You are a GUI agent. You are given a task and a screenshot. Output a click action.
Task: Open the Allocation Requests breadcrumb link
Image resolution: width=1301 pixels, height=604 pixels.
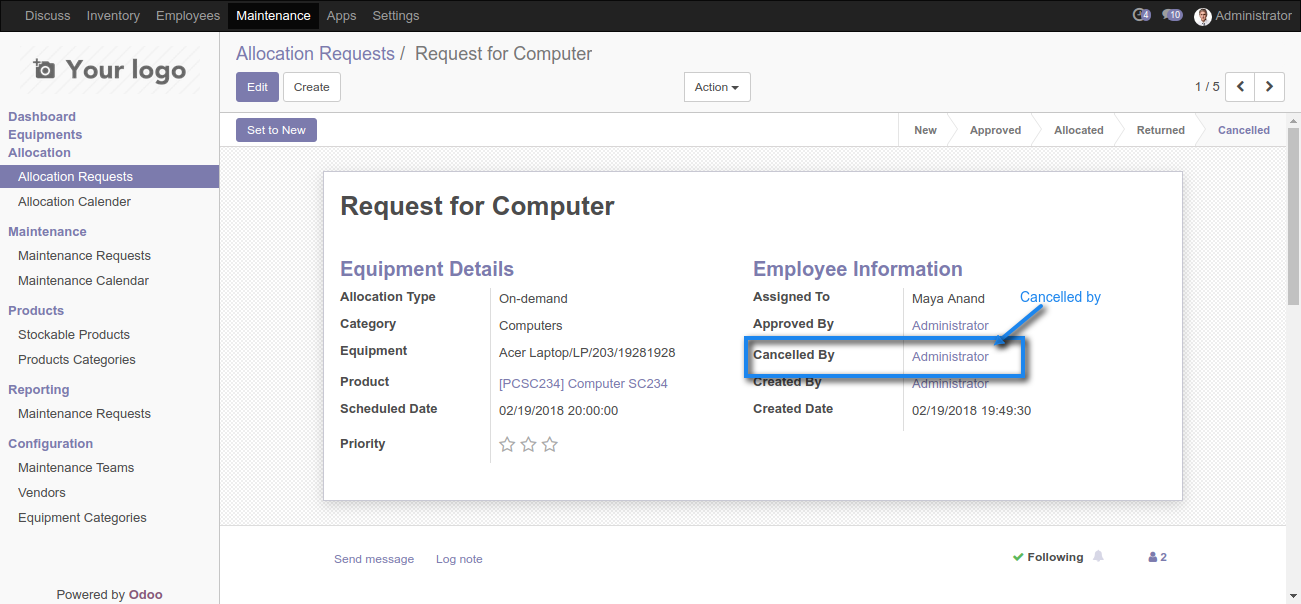[315, 54]
